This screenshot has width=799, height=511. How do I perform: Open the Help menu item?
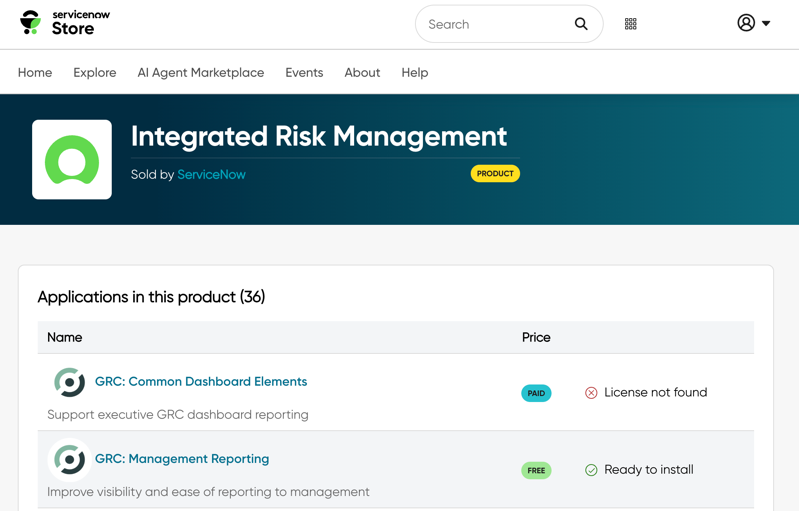tap(415, 72)
